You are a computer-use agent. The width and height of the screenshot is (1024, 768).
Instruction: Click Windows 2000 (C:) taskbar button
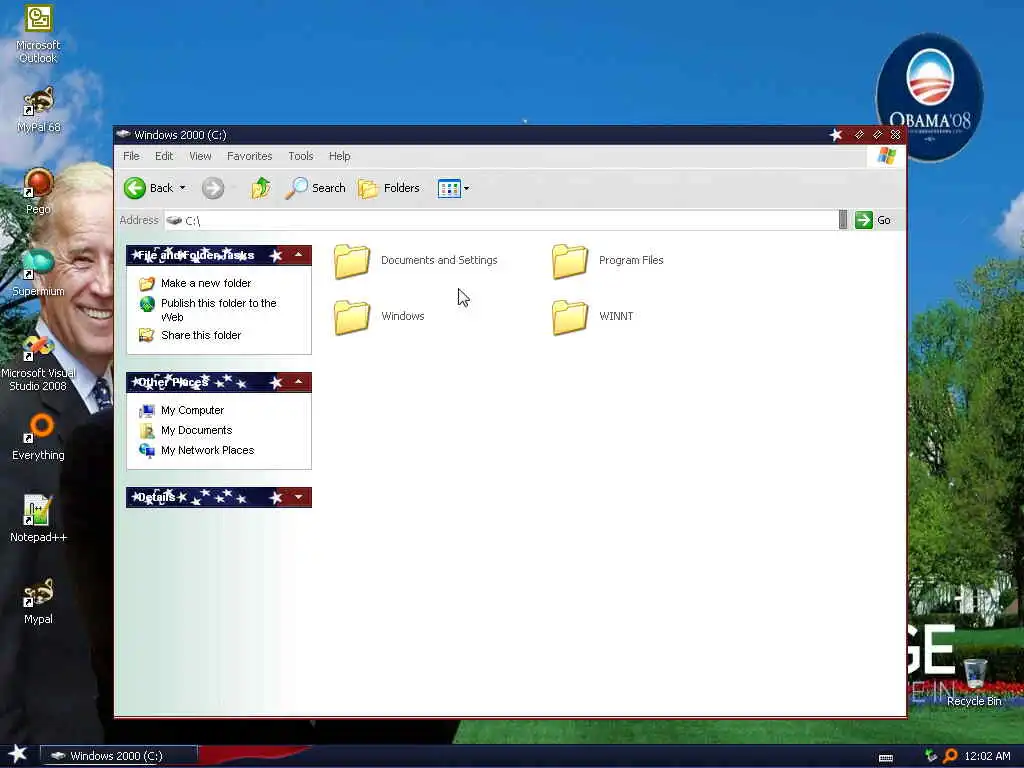coord(118,756)
